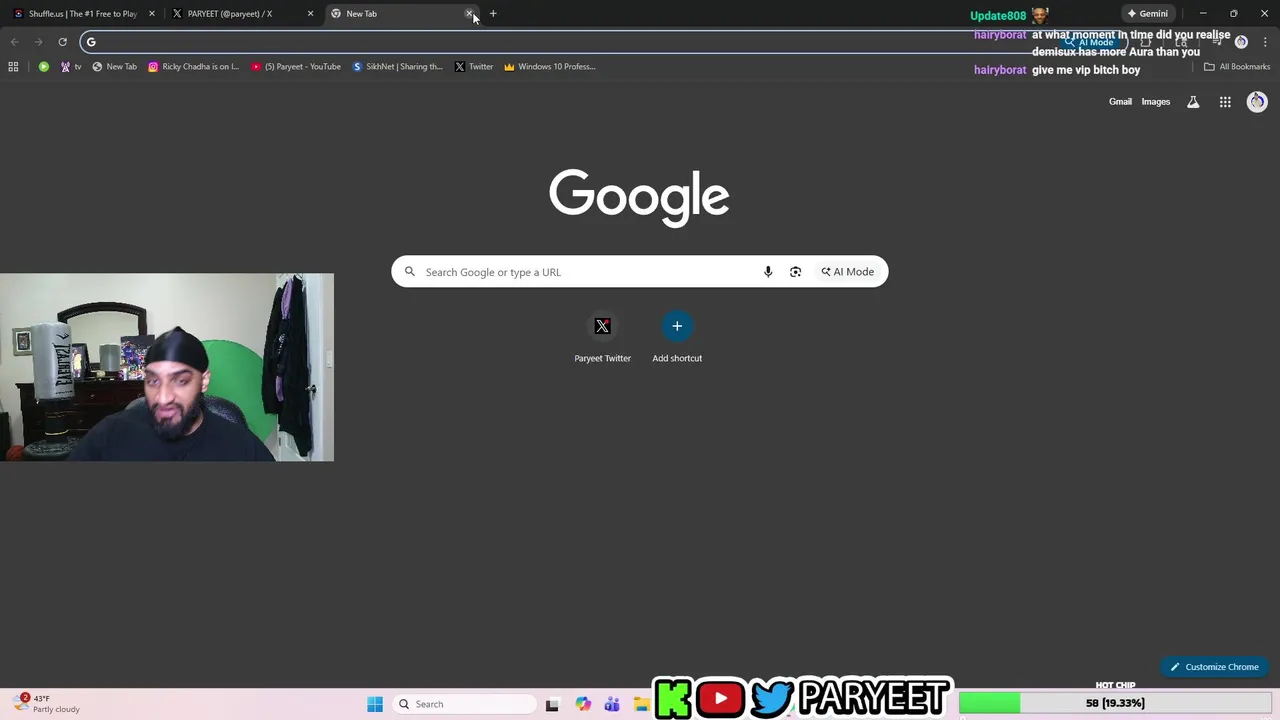The height and width of the screenshot is (720, 1280).
Task: Open the Chrome three-dot menu
Action: point(1265,42)
